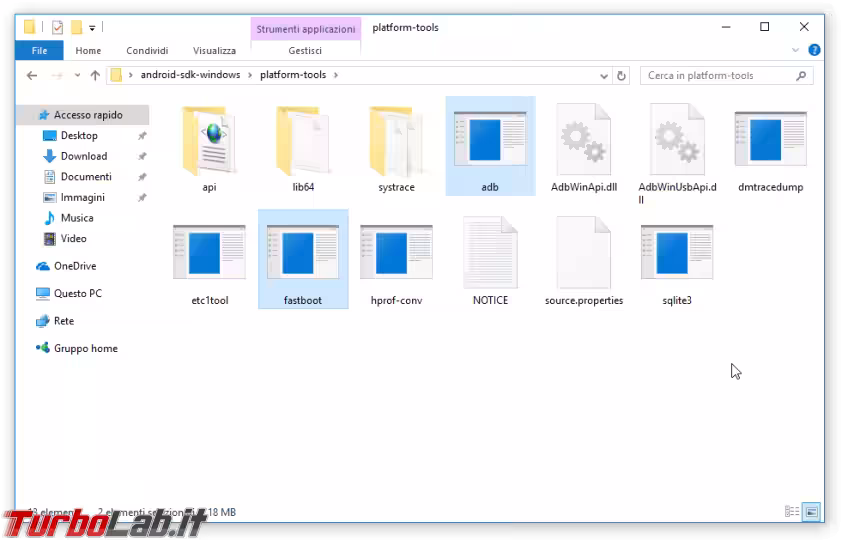The height and width of the screenshot is (540, 842).
Task: Open the Gestisci ribbon tab
Action: (x=305, y=50)
